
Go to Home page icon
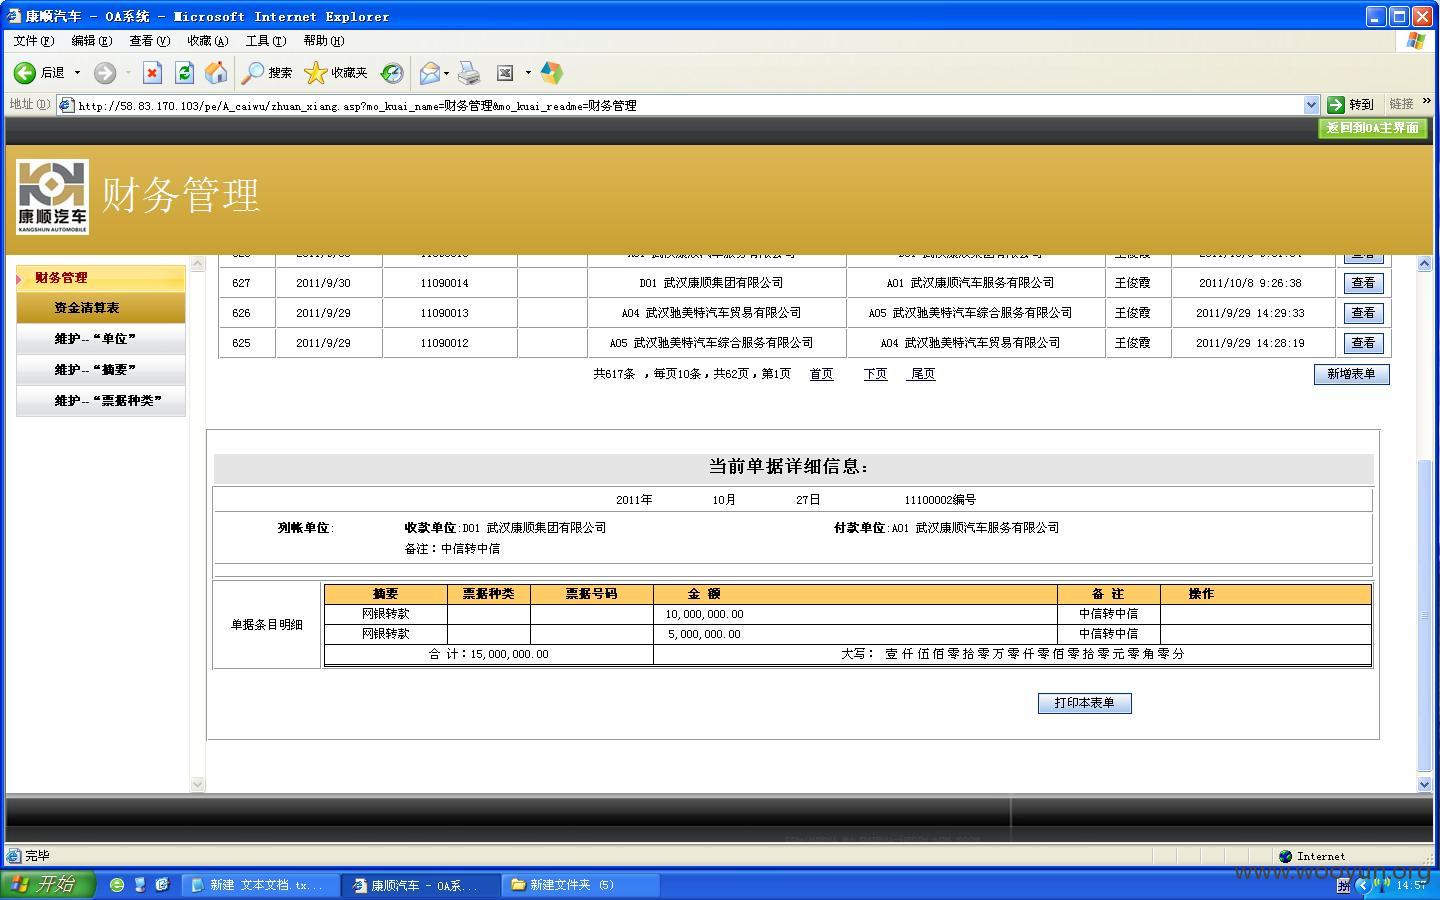(x=216, y=73)
